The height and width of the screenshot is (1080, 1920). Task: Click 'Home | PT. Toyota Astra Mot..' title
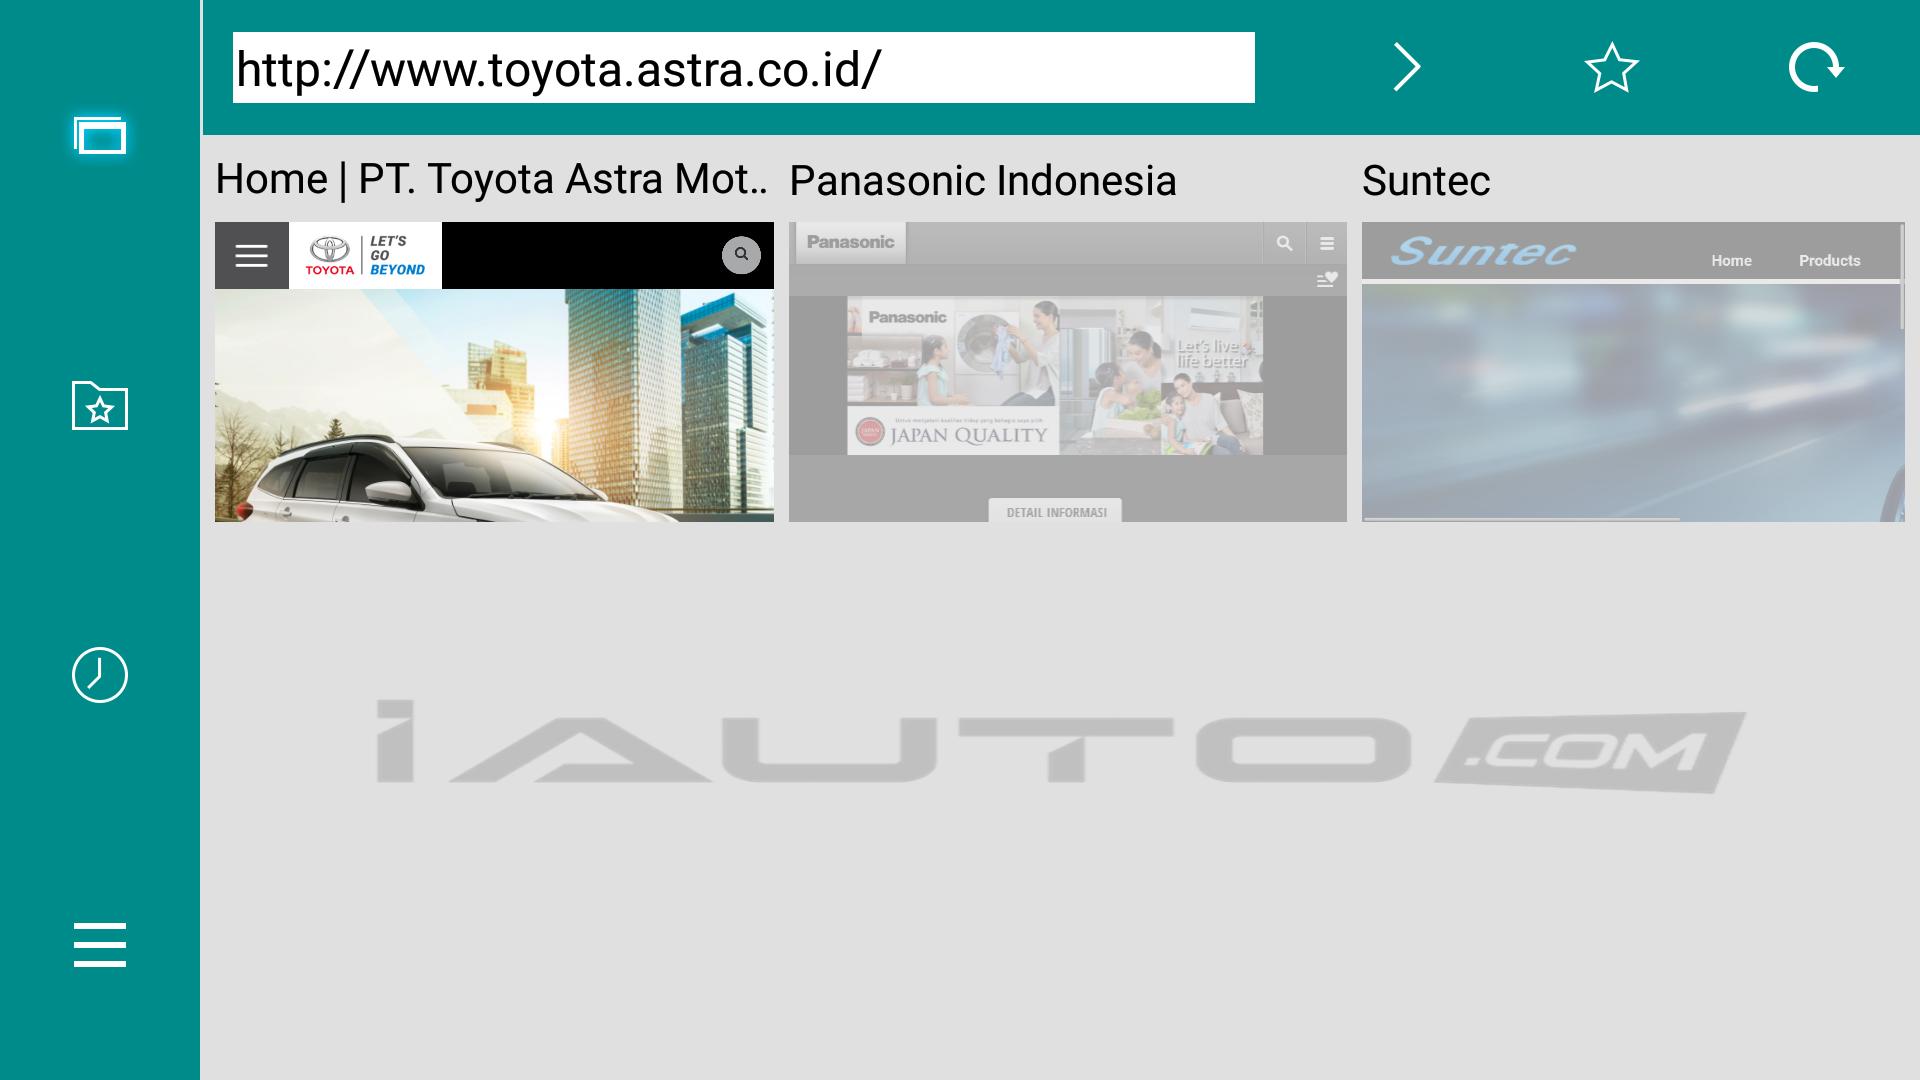click(x=491, y=180)
